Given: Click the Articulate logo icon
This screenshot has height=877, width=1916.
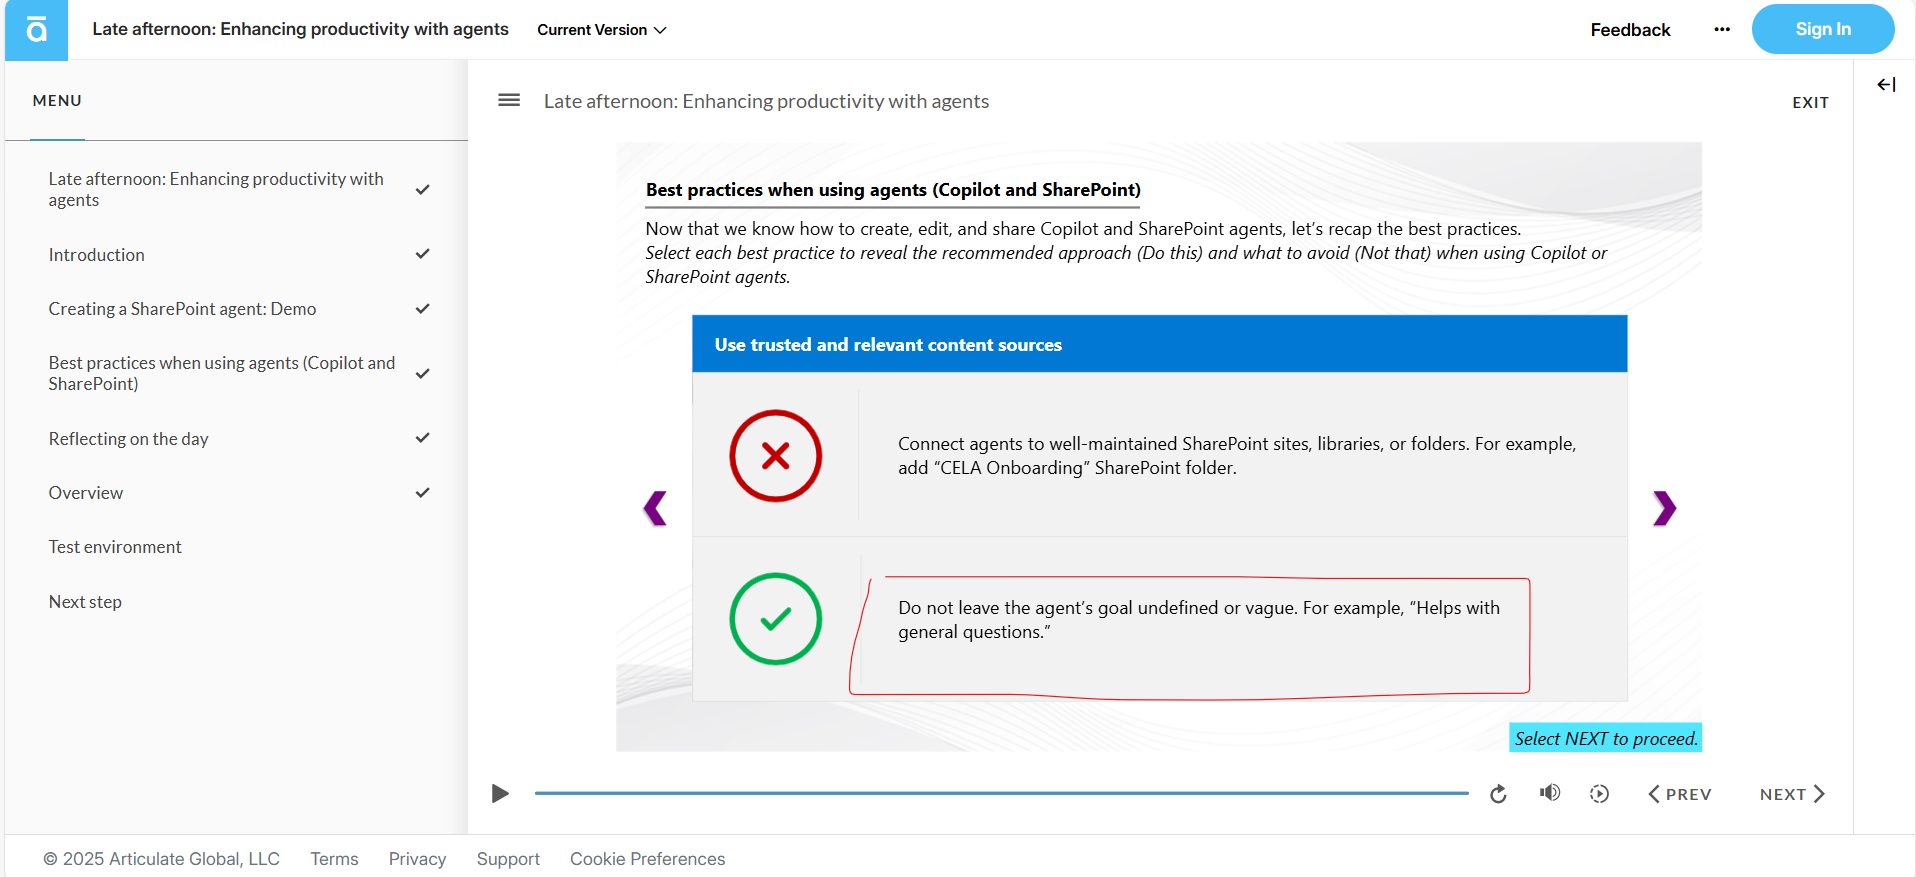Looking at the screenshot, I should (36, 30).
